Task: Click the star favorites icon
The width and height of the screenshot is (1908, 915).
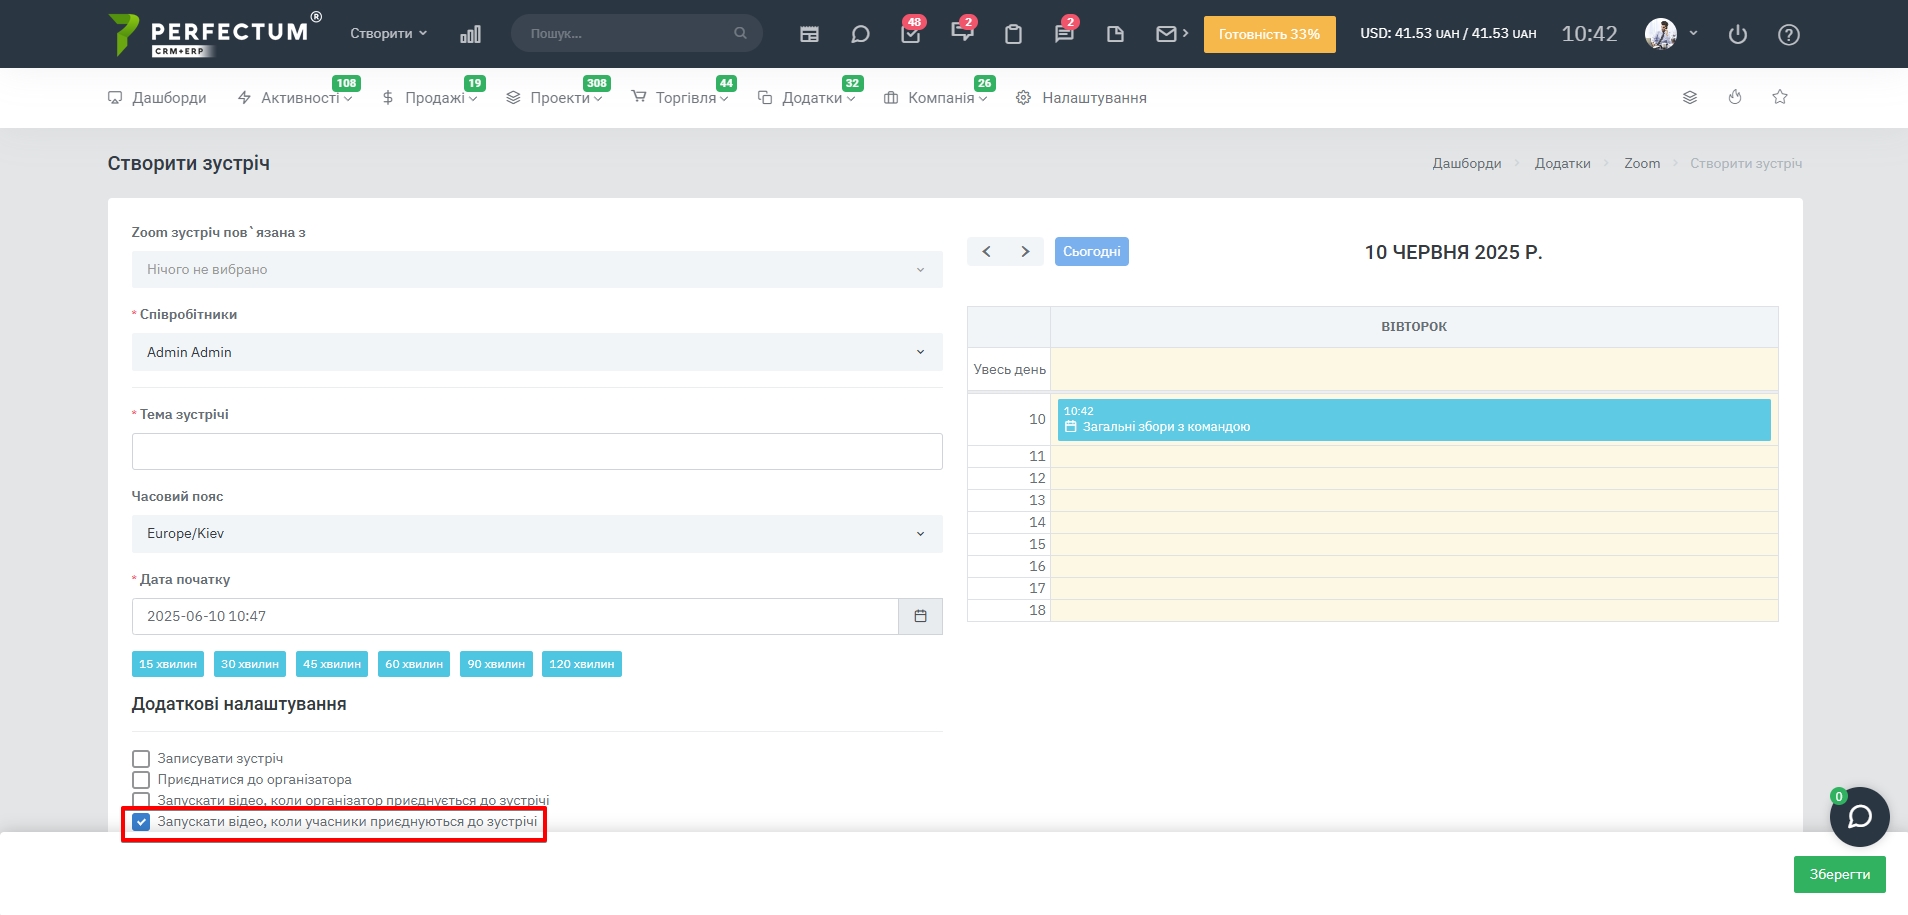Action: coord(1780,97)
